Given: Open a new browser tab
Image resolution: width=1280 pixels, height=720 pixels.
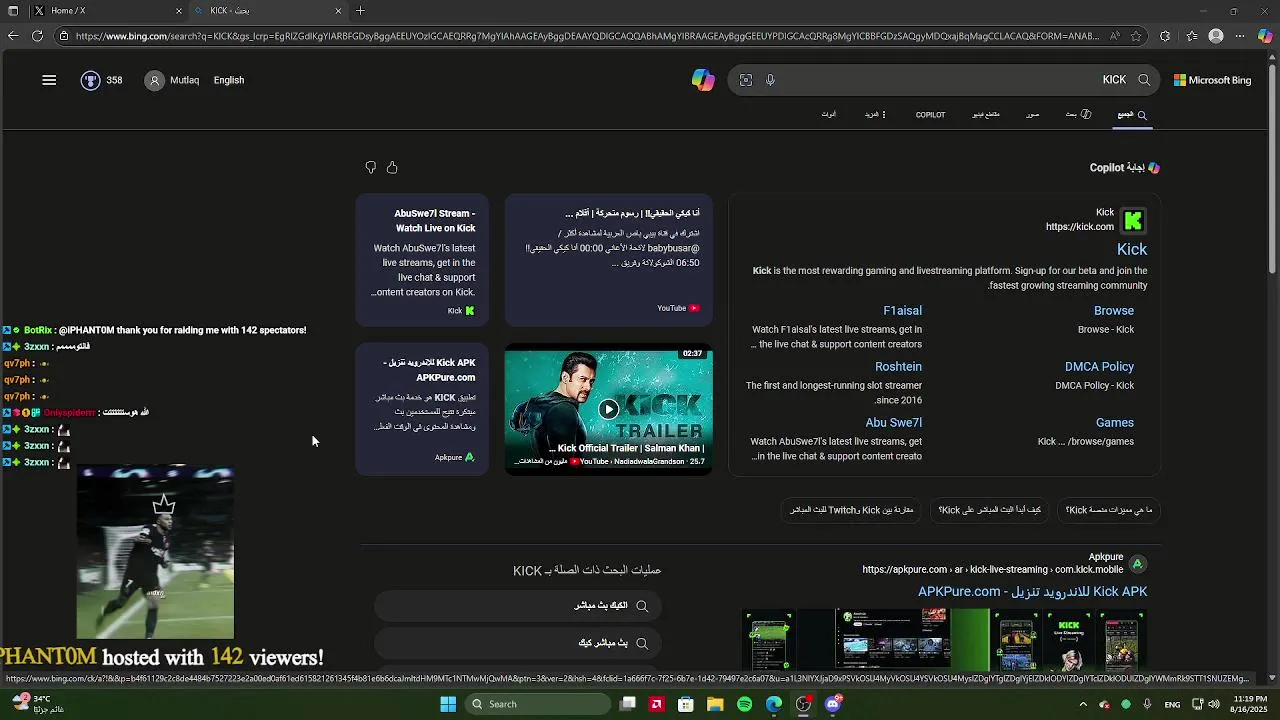Looking at the screenshot, I should 360,11.
